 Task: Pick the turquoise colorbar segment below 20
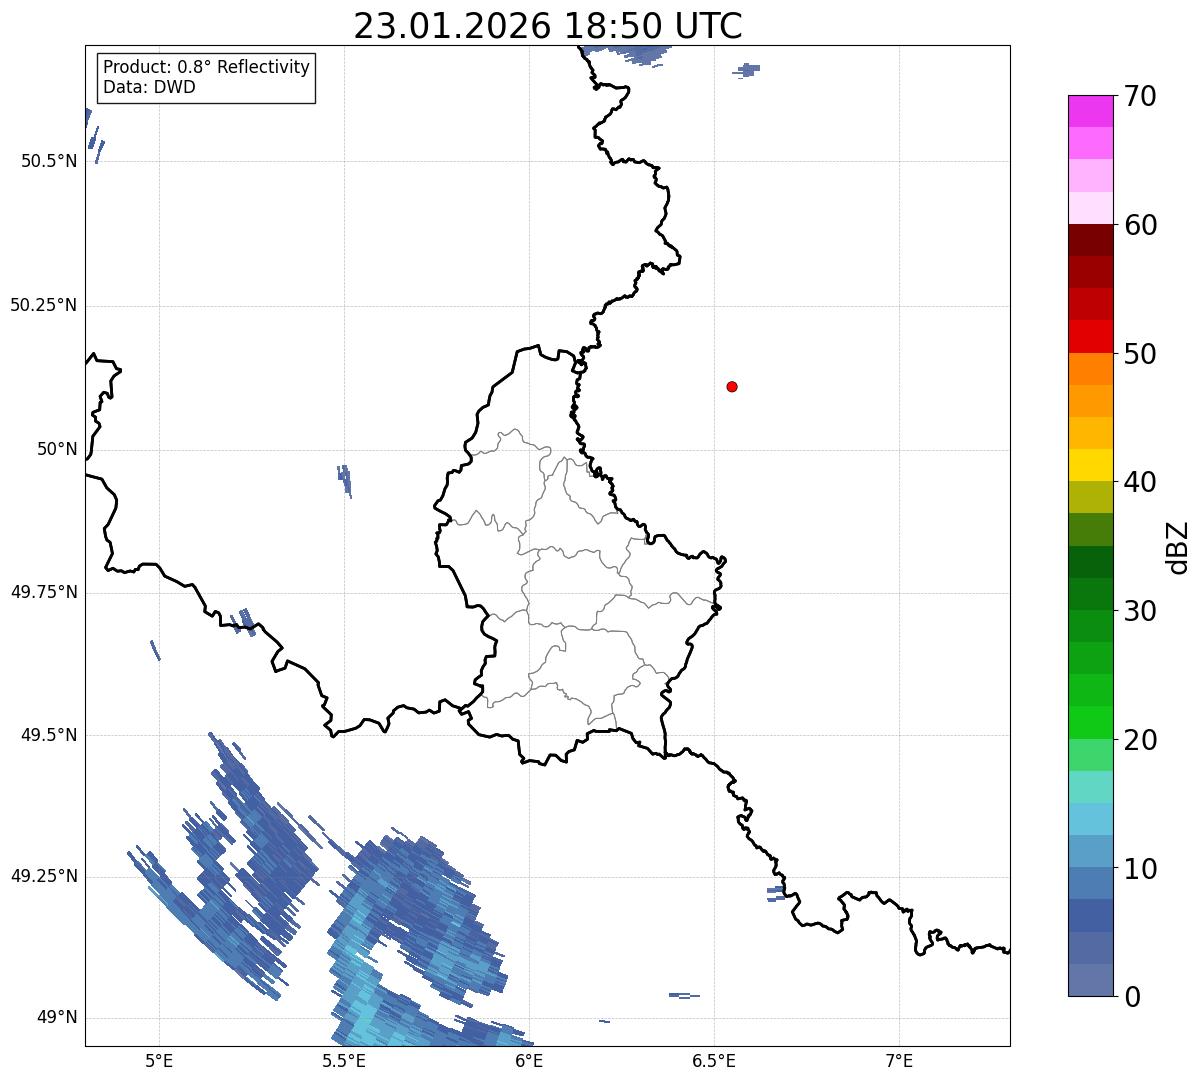pyautogui.click(x=1090, y=787)
